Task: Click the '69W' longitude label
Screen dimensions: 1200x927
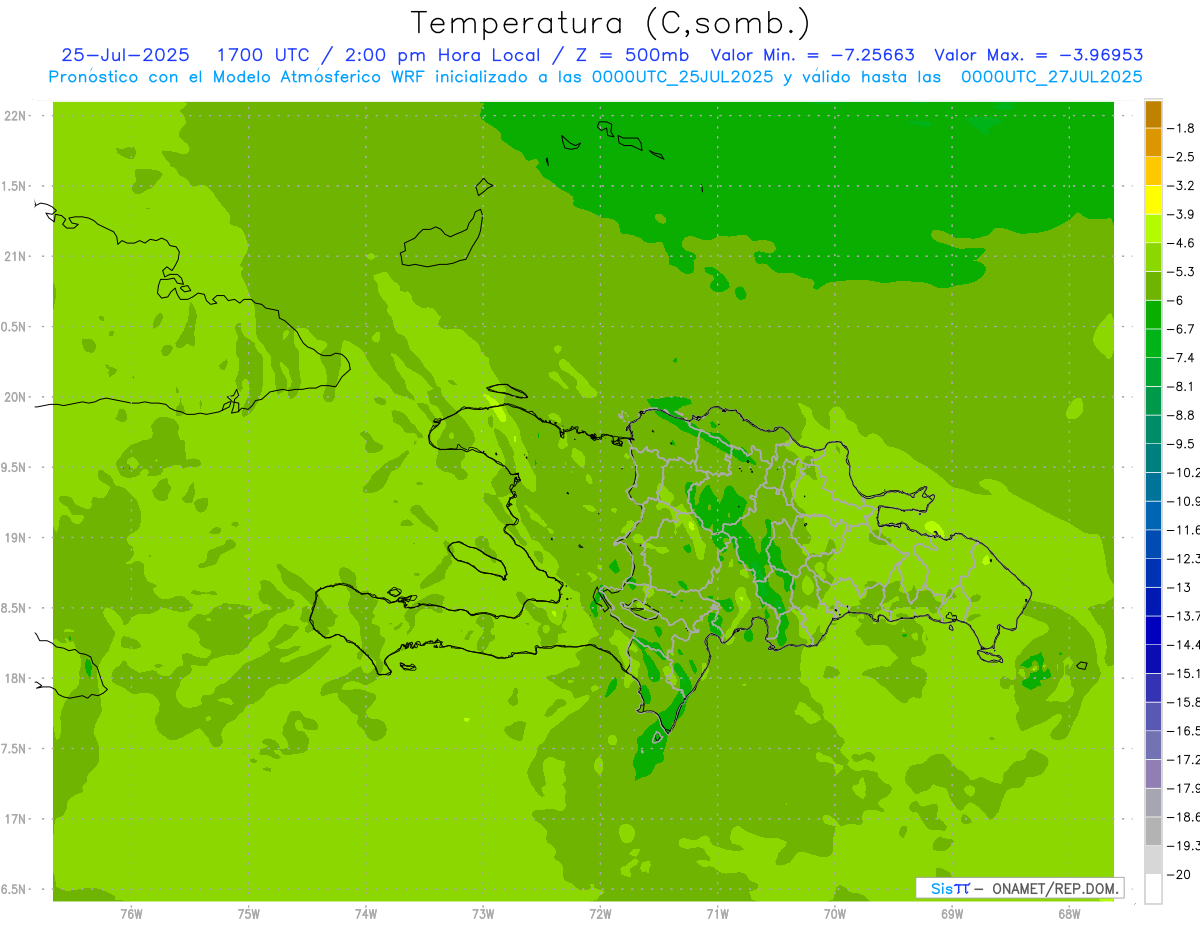Action: [952, 913]
